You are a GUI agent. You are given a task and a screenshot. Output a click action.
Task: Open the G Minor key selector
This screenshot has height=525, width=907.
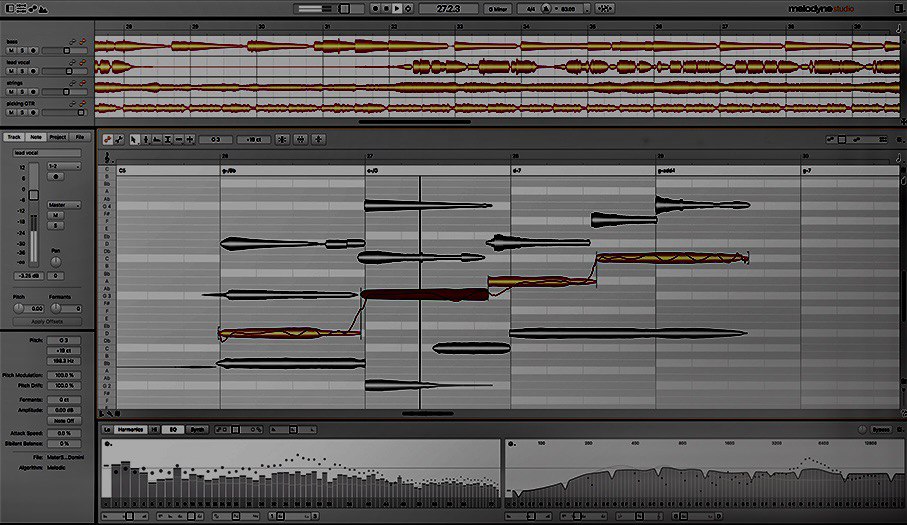(496, 8)
